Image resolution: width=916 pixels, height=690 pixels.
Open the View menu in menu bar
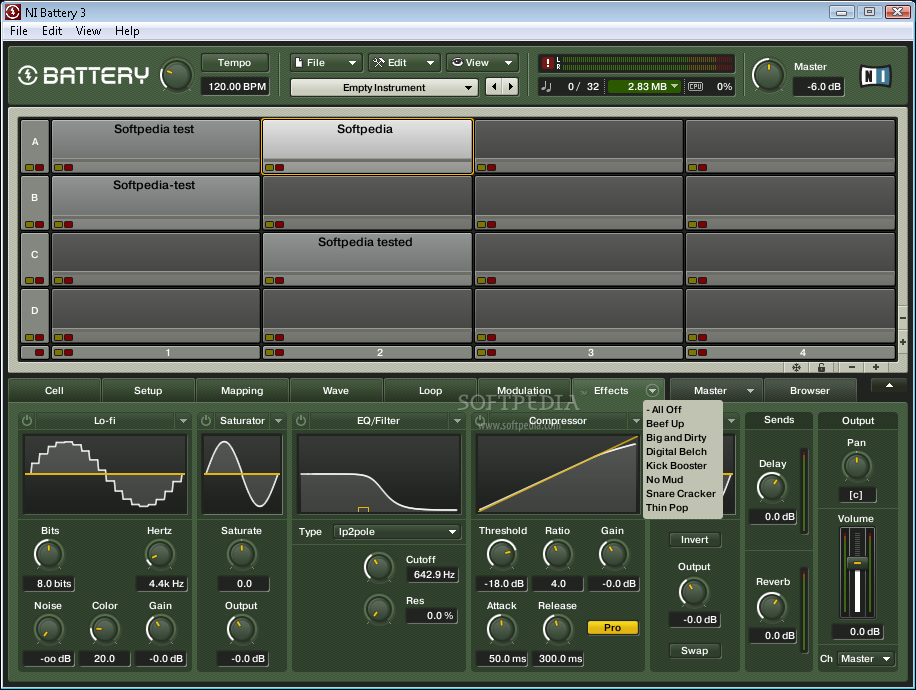[x=88, y=31]
